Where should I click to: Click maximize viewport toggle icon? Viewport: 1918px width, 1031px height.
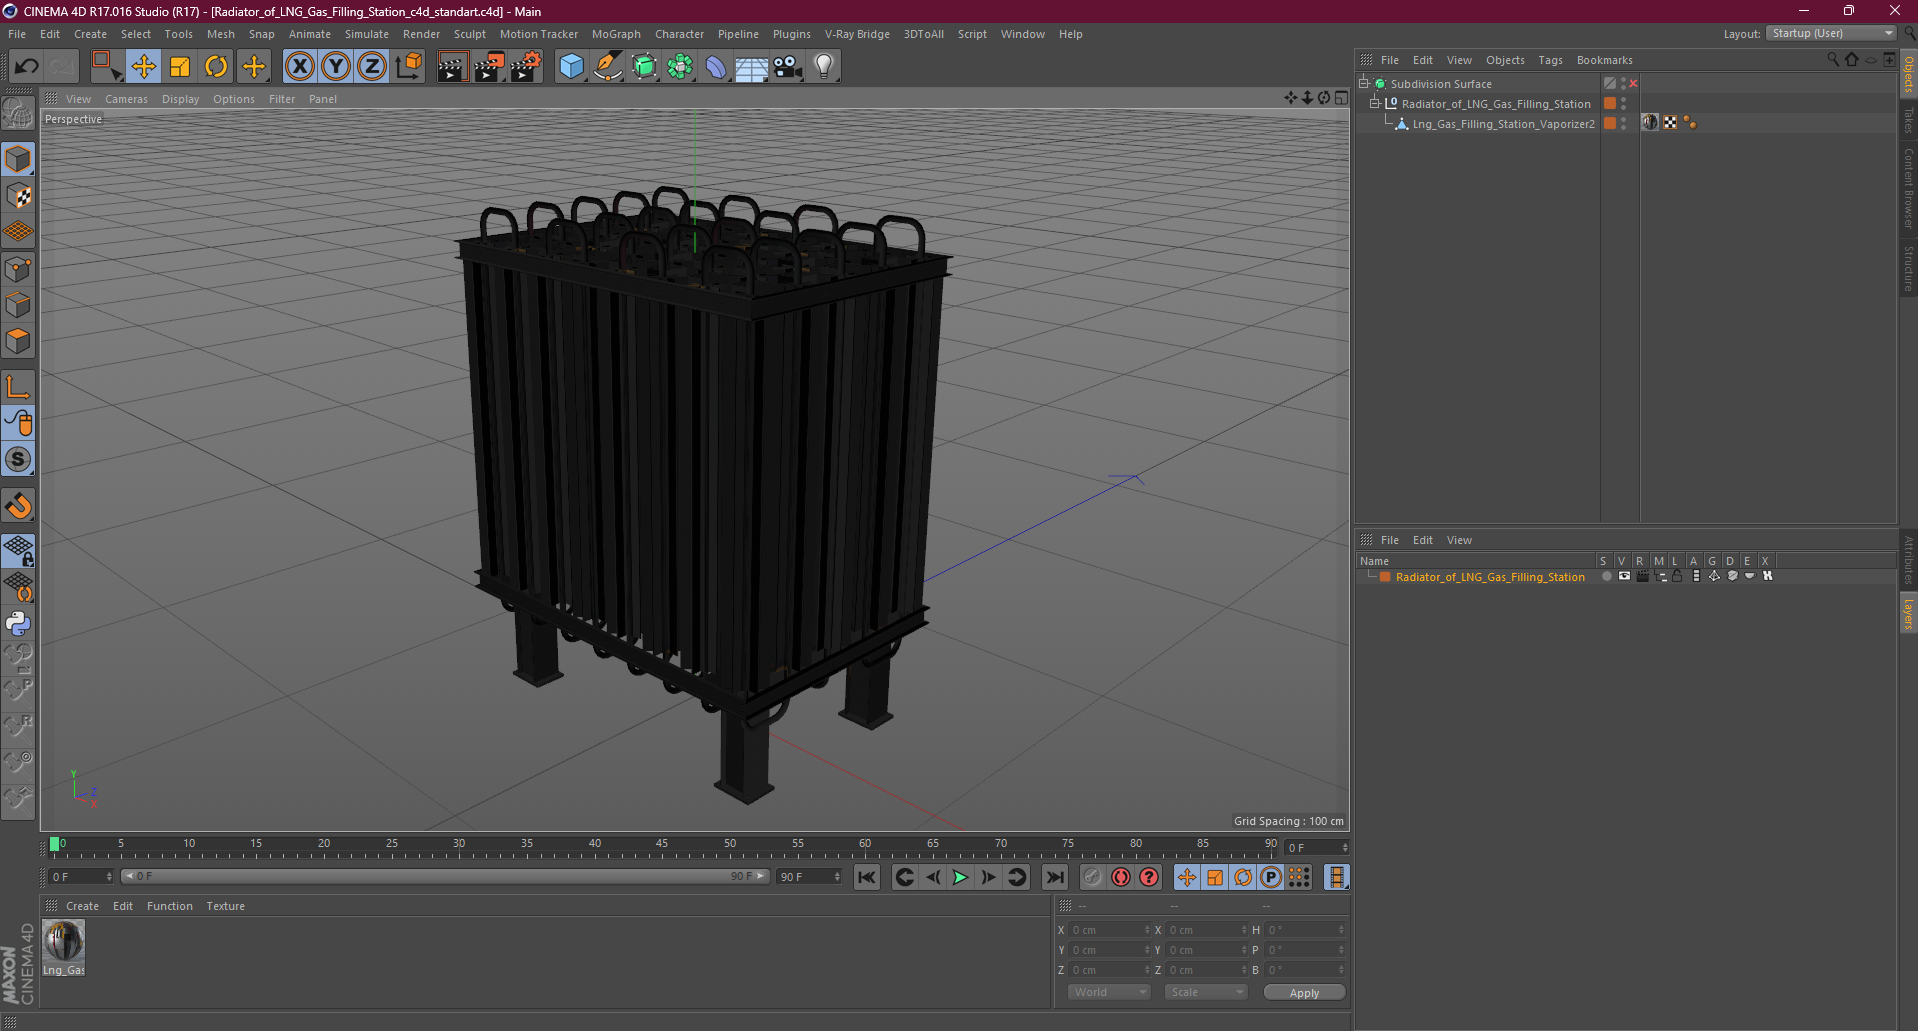[1341, 98]
